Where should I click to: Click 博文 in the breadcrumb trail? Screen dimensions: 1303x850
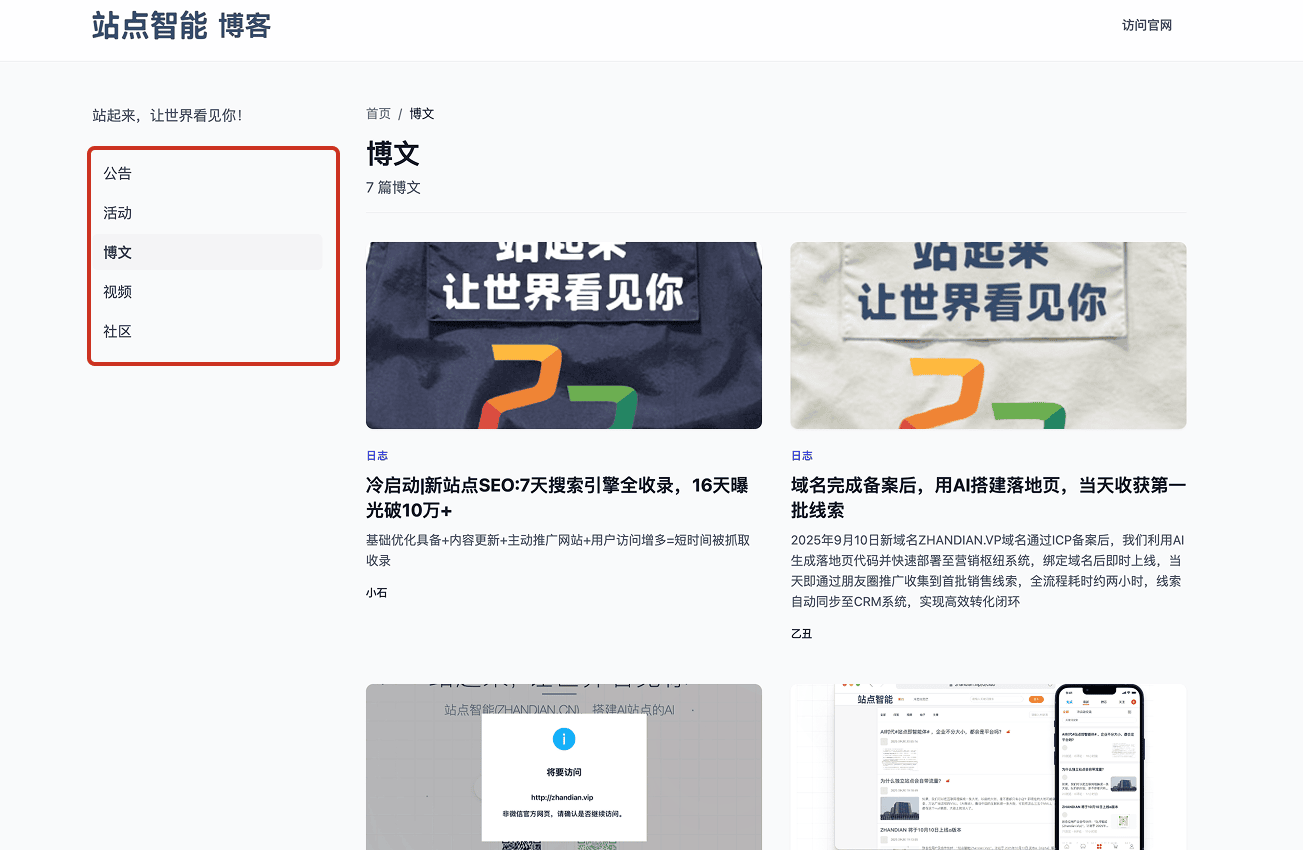(422, 114)
